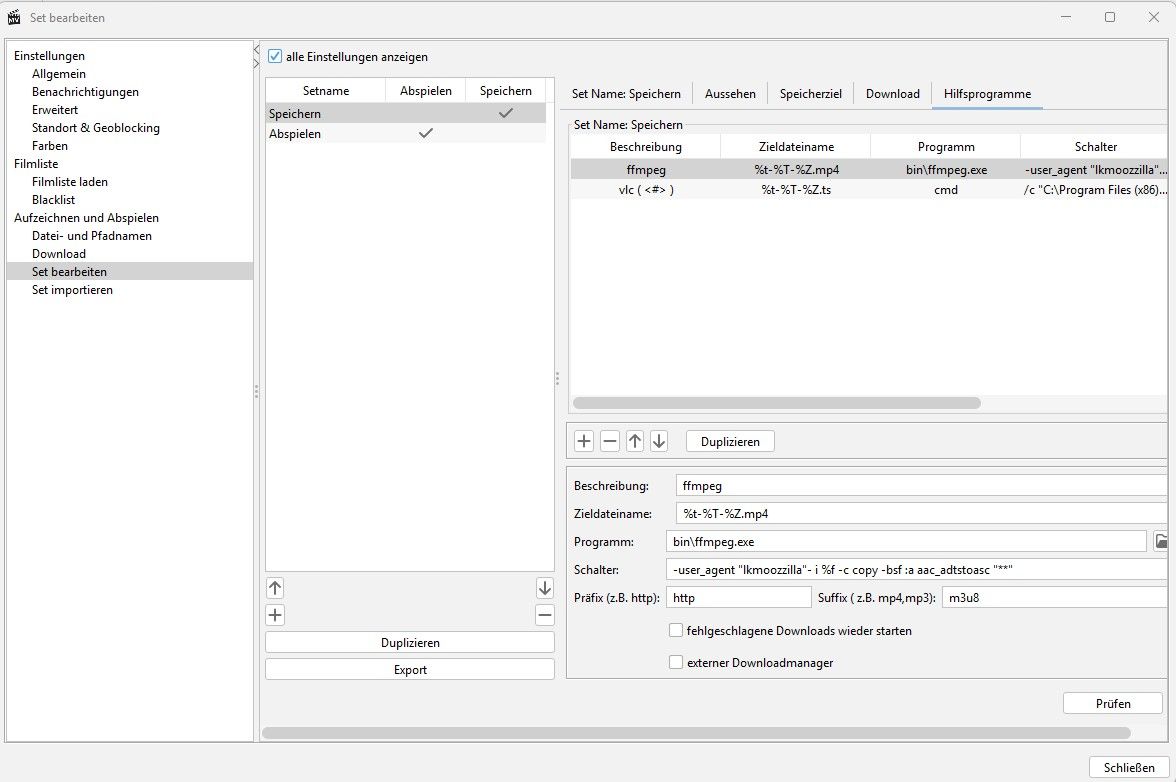Select Download in settings tree

click(x=58, y=253)
